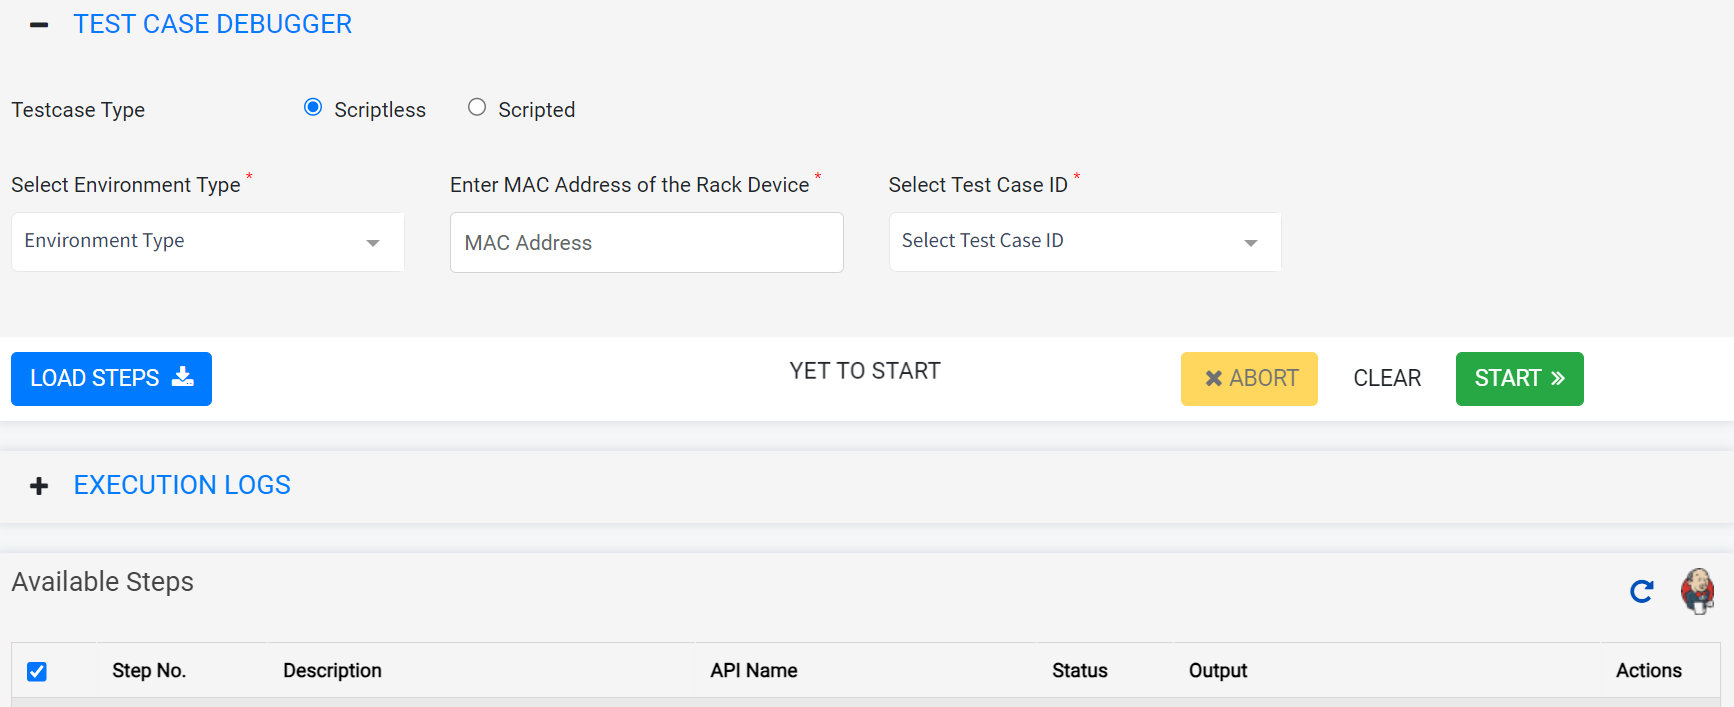Click the Status column header
Screen dimensions: 1734x707
tap(1079, 671)
